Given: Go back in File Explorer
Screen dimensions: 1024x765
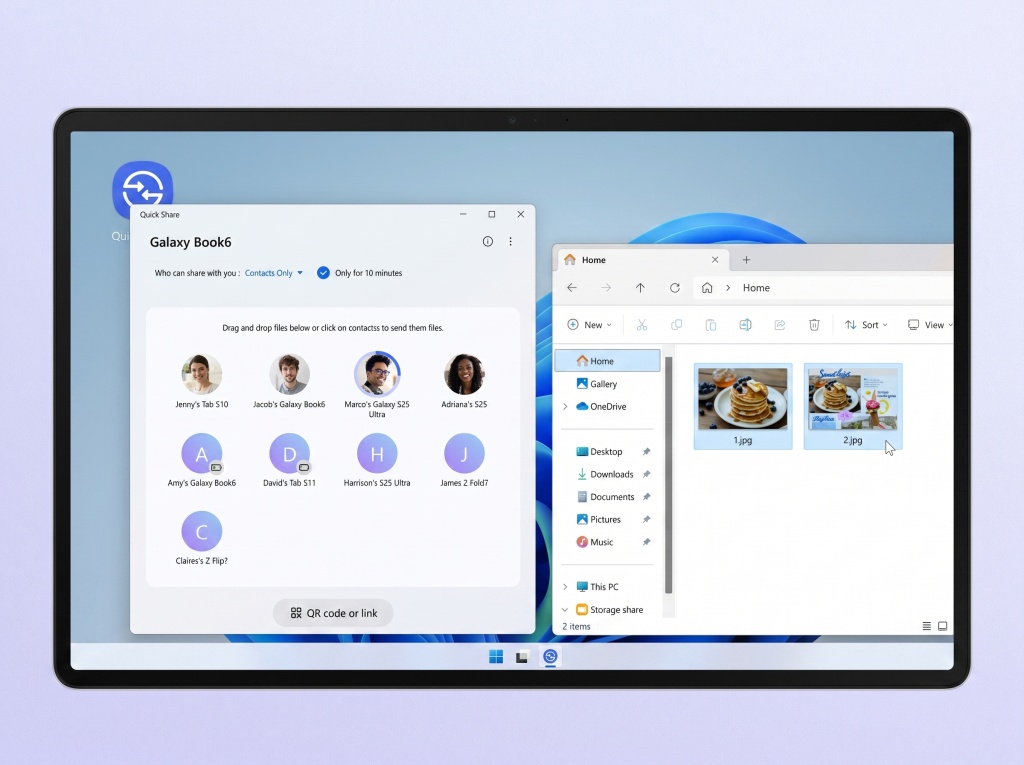Looking at the screenshot, I should (572, 287).
